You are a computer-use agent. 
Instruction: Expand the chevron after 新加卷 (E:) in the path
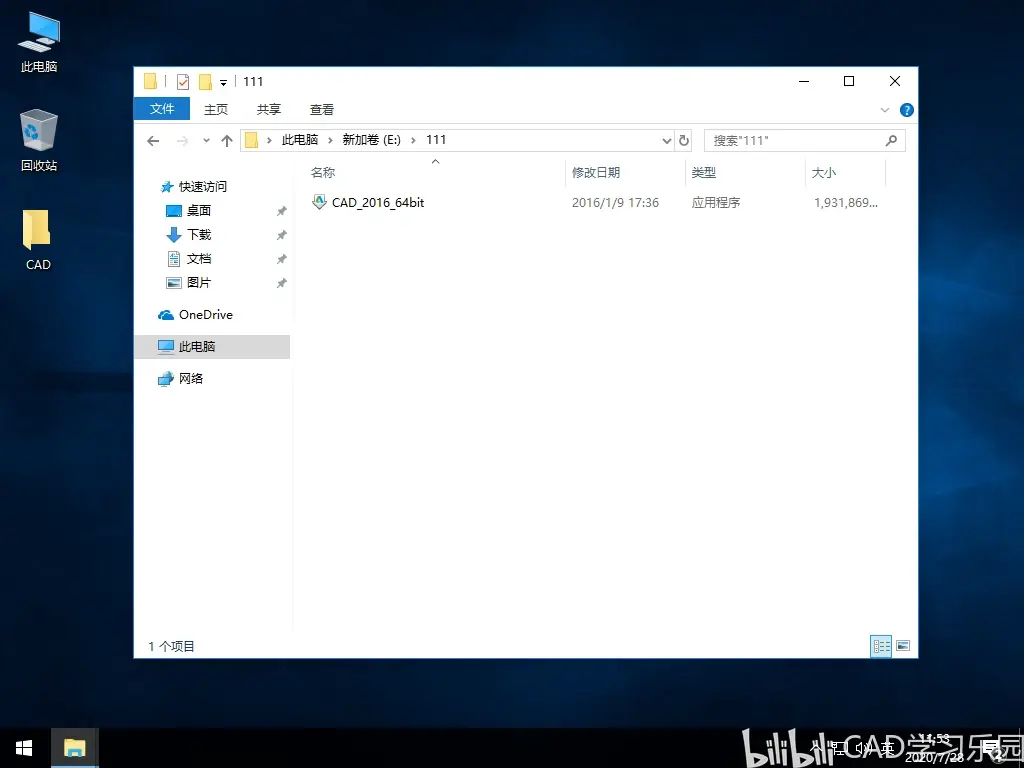pyautogui.click(x=413, y=140)
